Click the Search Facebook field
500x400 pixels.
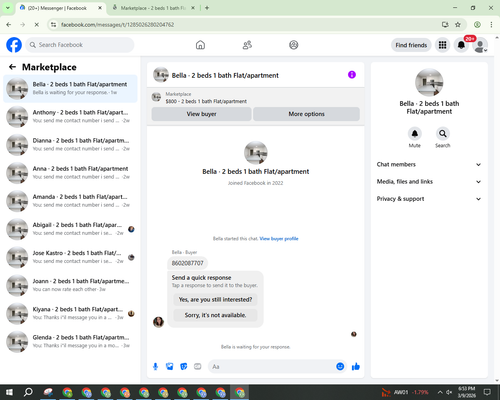point(80,45)
